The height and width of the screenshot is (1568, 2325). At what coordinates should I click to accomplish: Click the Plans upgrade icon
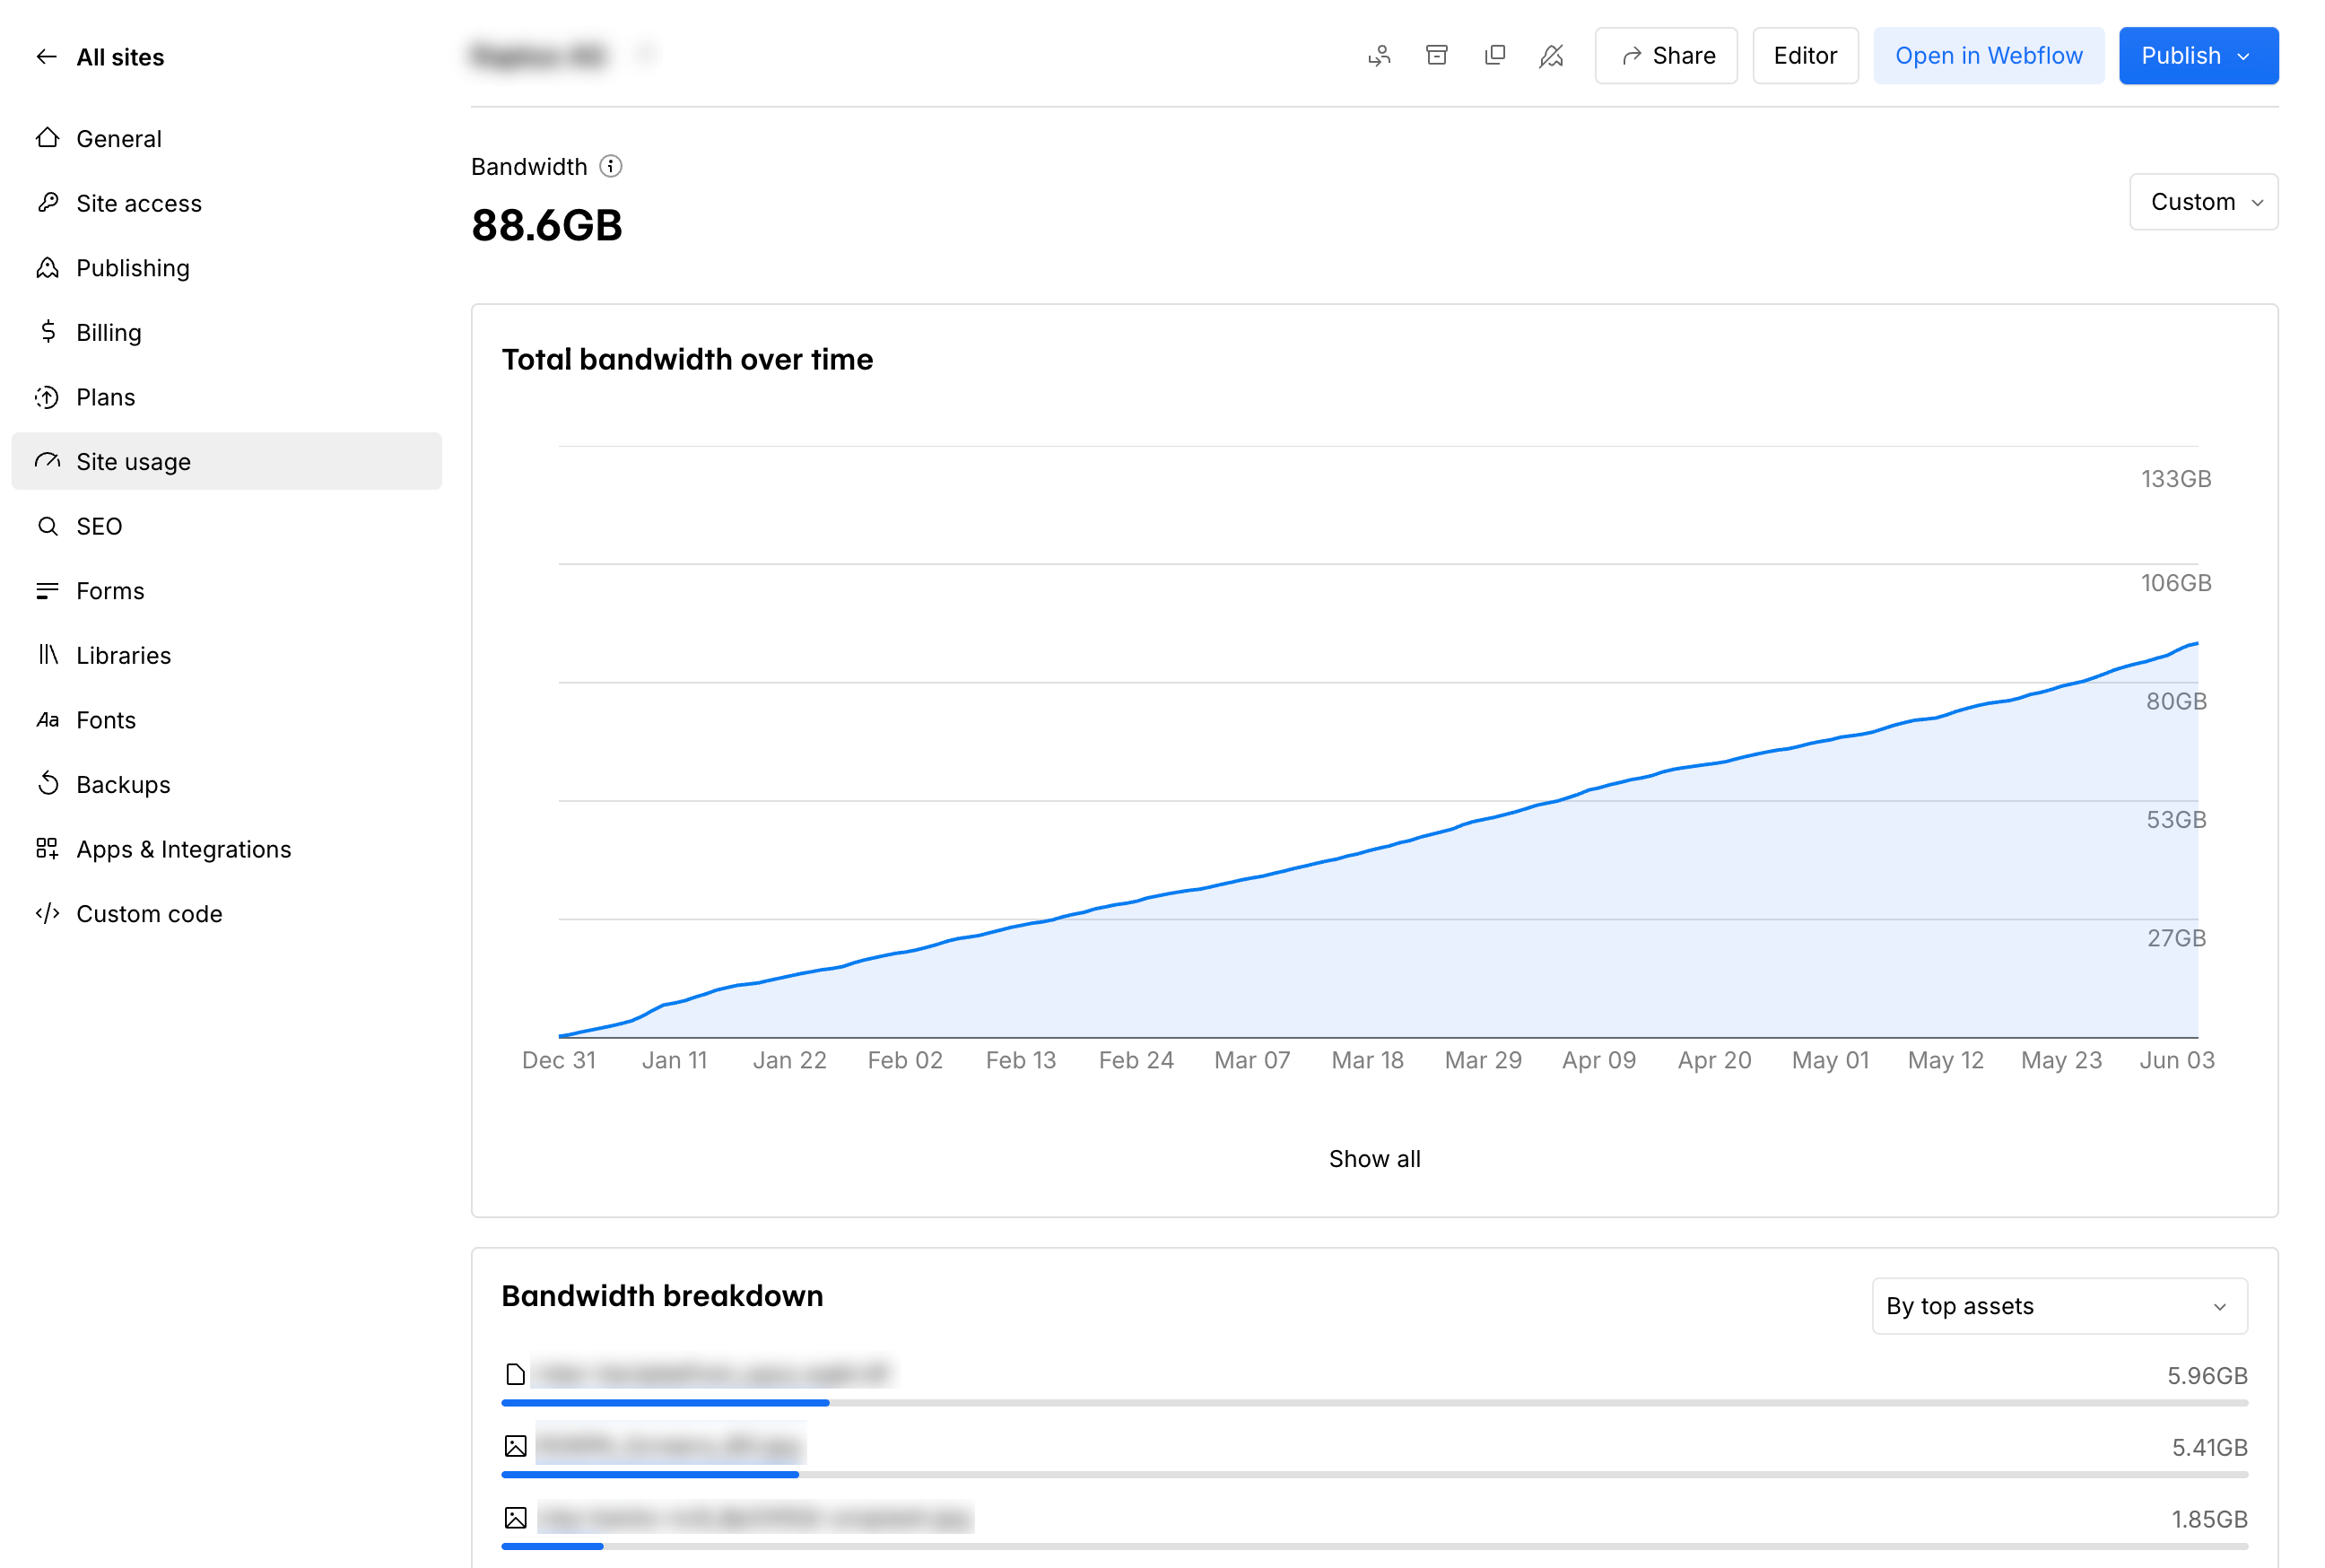(x=47, y=397)
